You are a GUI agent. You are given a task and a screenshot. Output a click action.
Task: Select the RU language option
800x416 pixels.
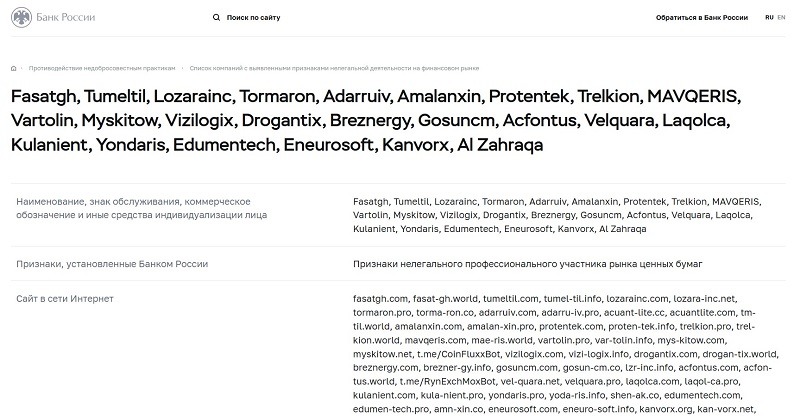tap(769, 17)
